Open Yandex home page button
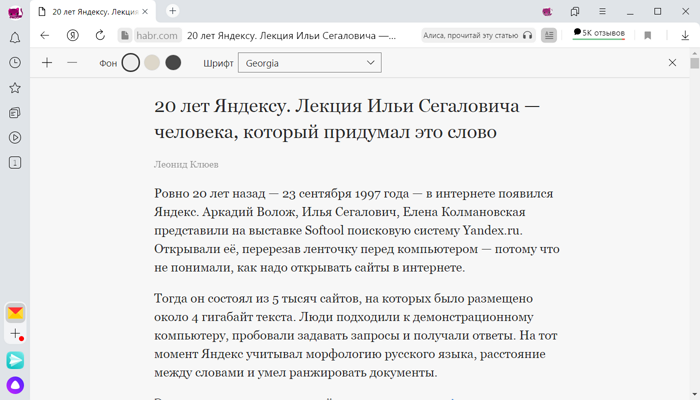700x400 pixels. point(72,35)
